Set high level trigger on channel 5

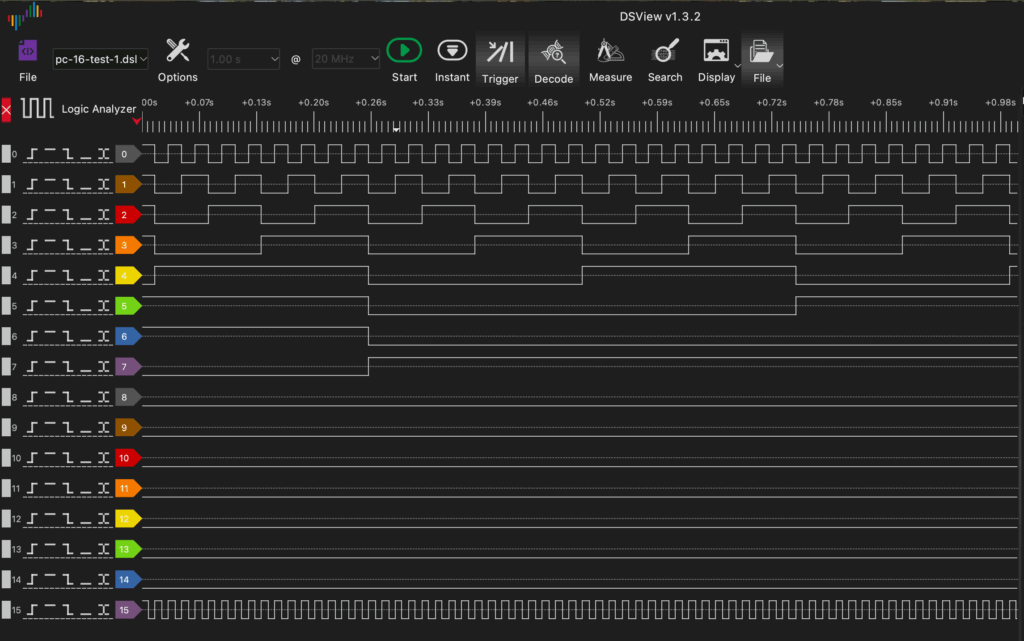(x=51, y=306)
